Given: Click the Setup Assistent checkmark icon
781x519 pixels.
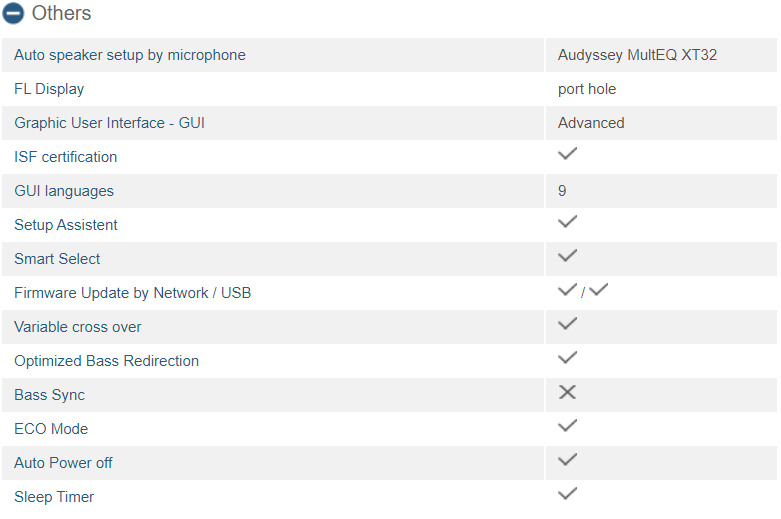Looking at the screenshot, I should pos(567,222).
